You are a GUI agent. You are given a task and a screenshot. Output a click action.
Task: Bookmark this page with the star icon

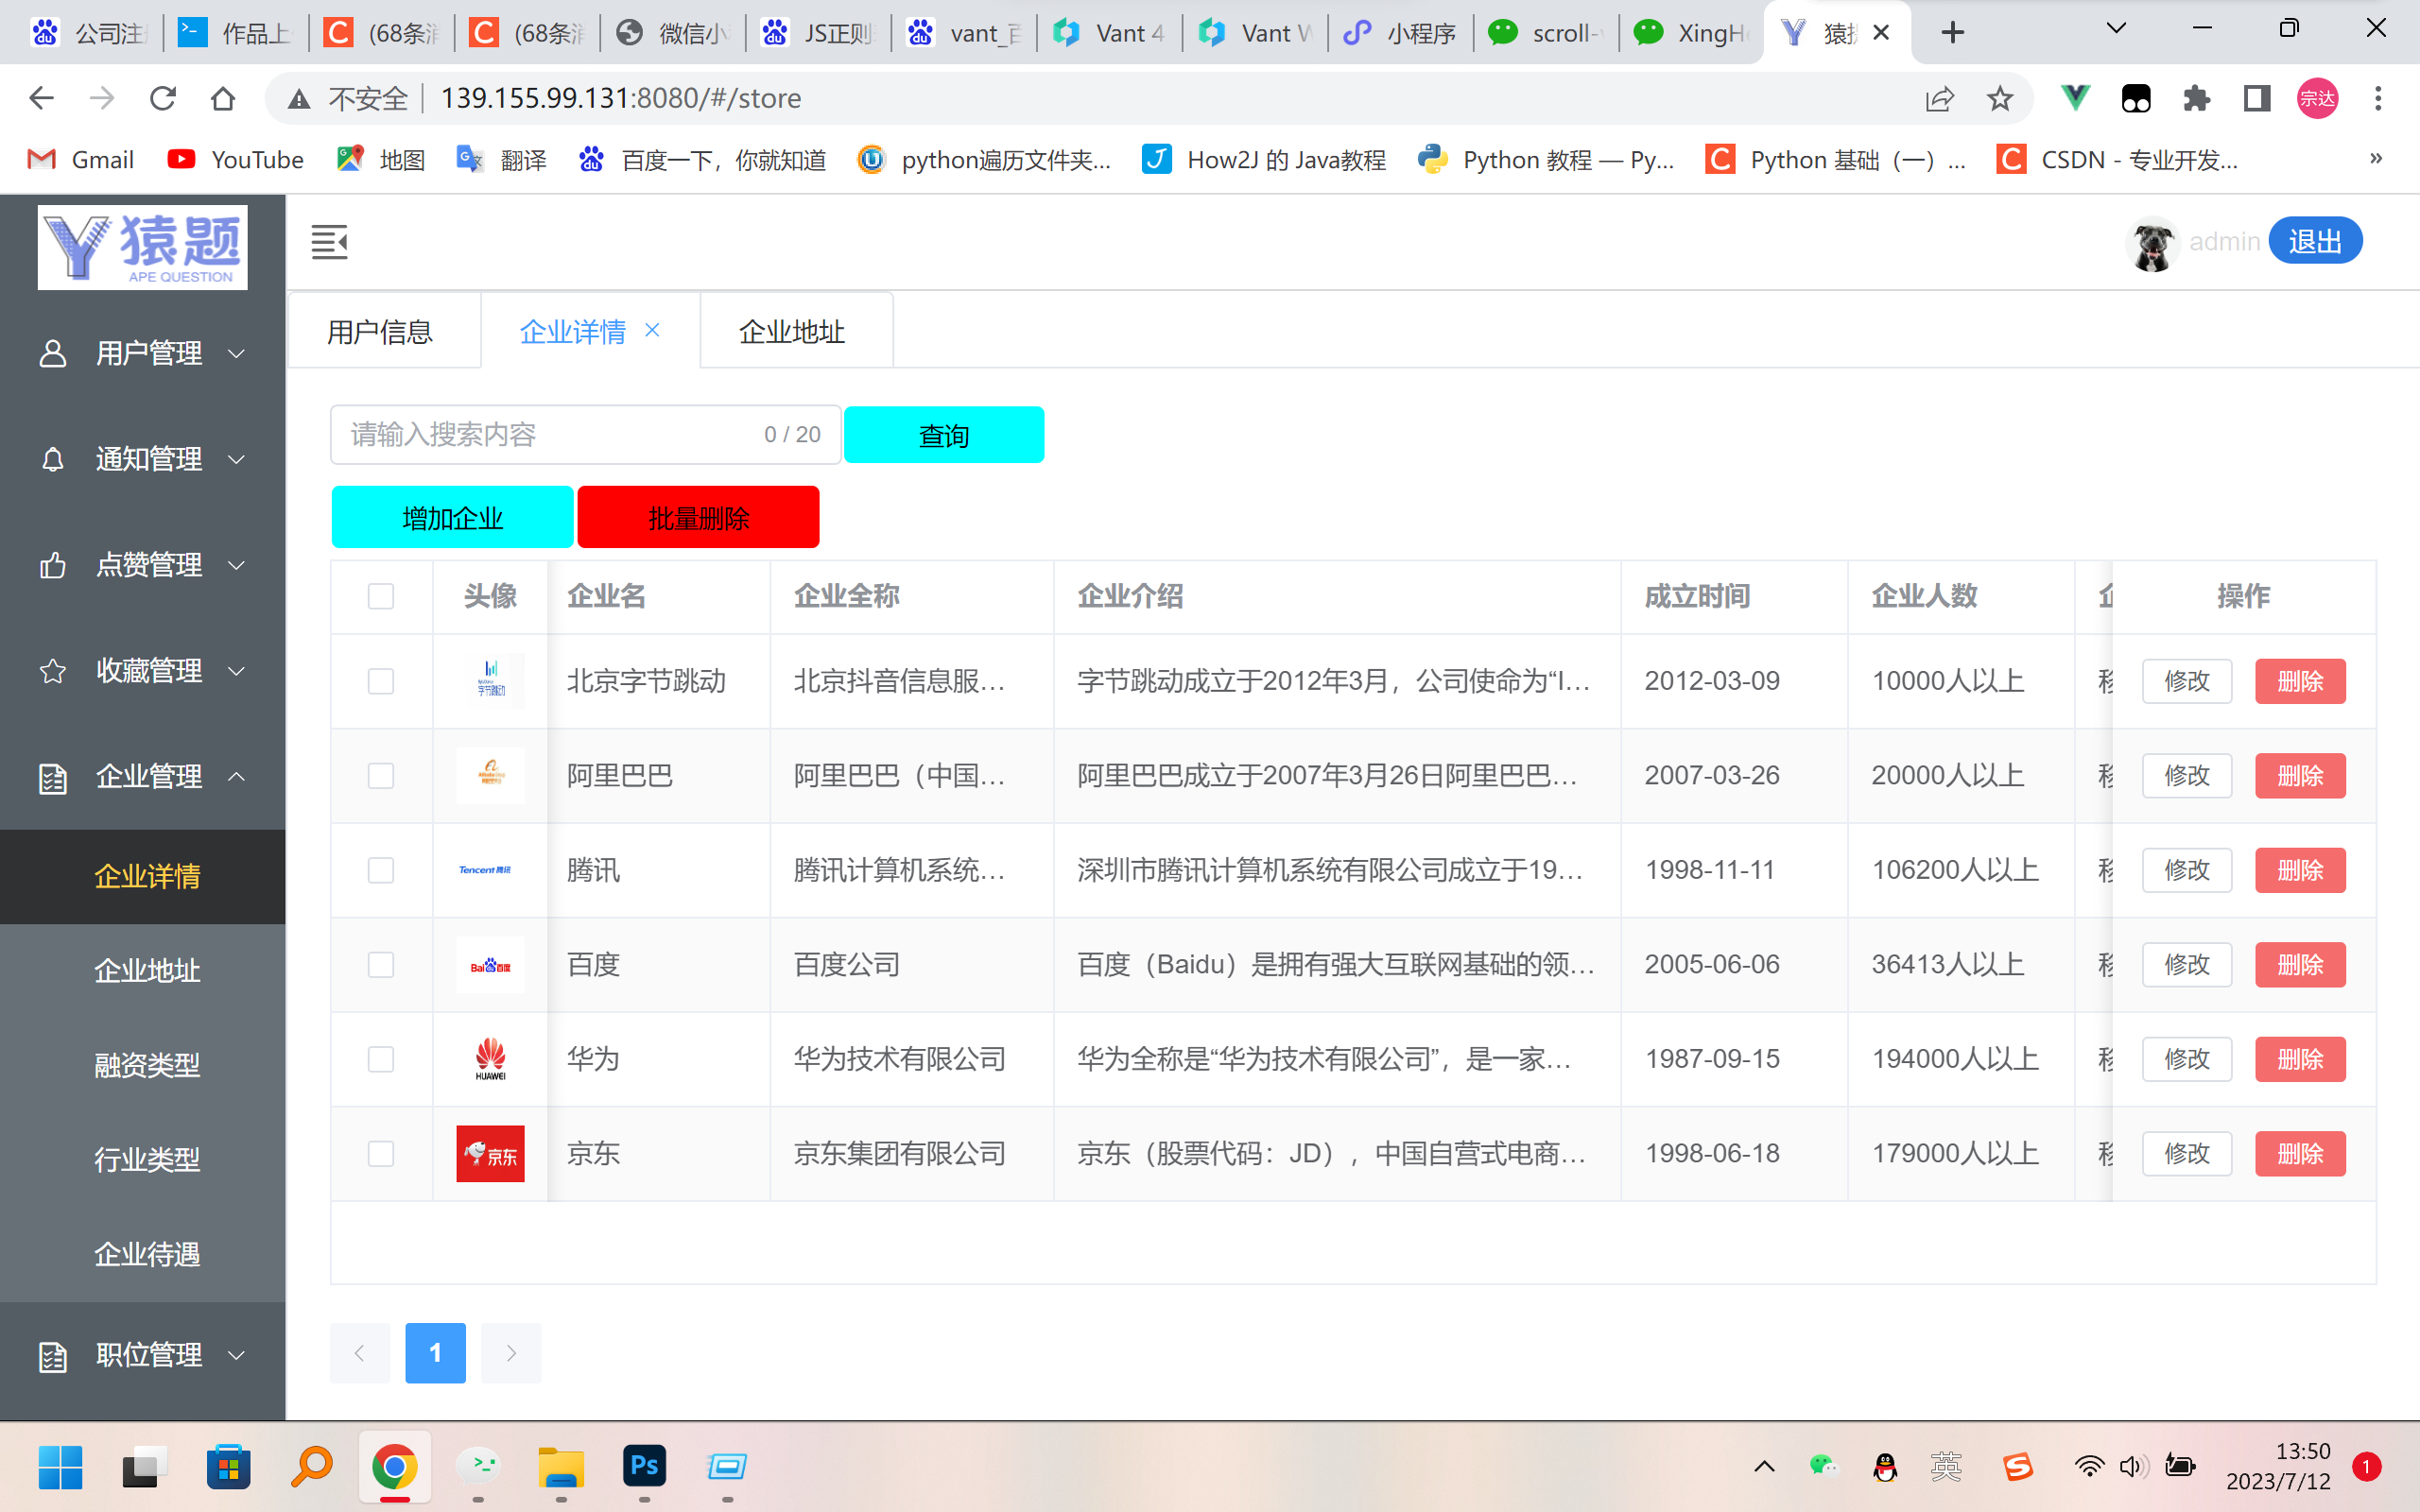pyautogui.click(x=2000, y=98)
